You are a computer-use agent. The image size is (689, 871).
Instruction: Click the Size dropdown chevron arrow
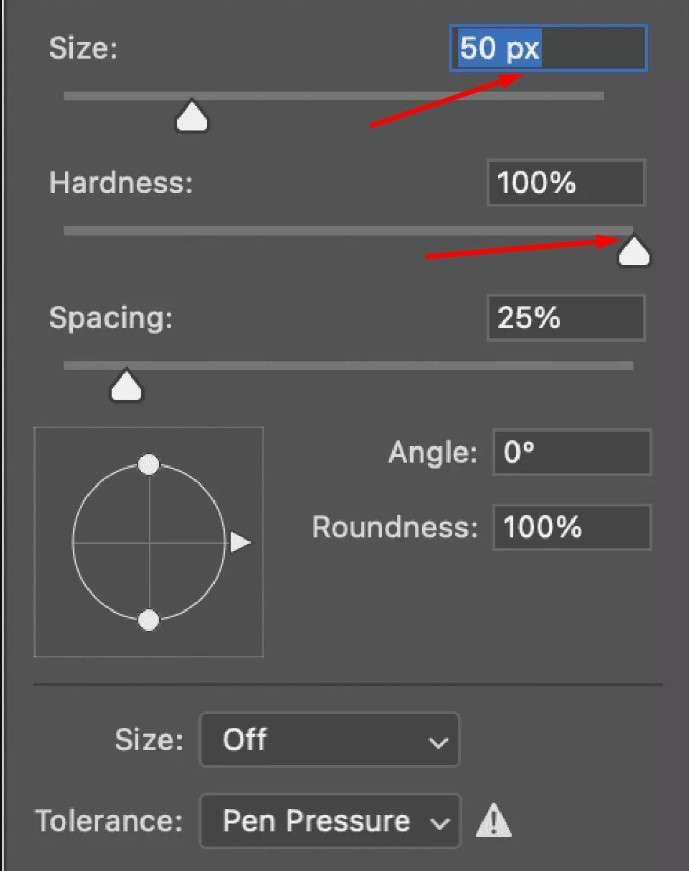[437, 742]
